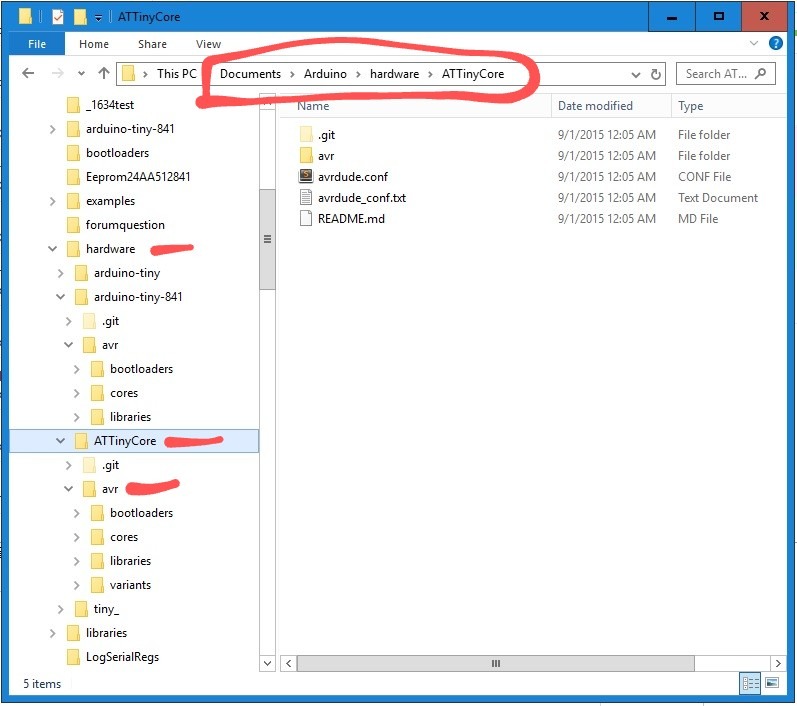Switch to Large icons view layout

tap(772, 683)
